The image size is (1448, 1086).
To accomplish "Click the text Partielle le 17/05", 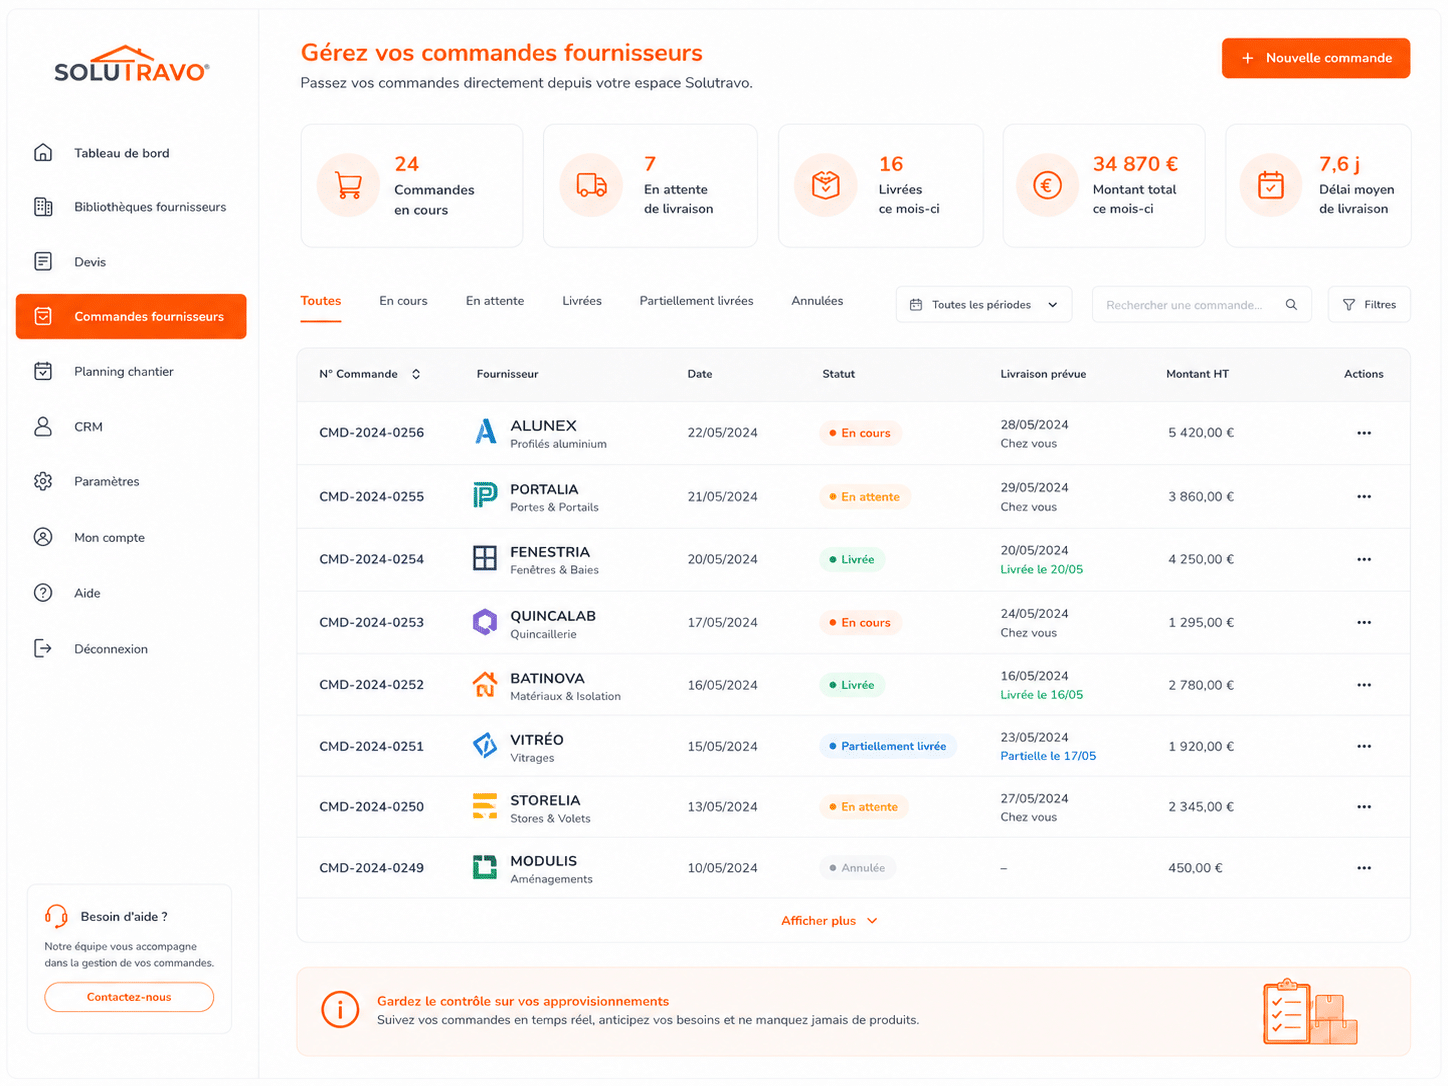I will tap(1048, 756).
